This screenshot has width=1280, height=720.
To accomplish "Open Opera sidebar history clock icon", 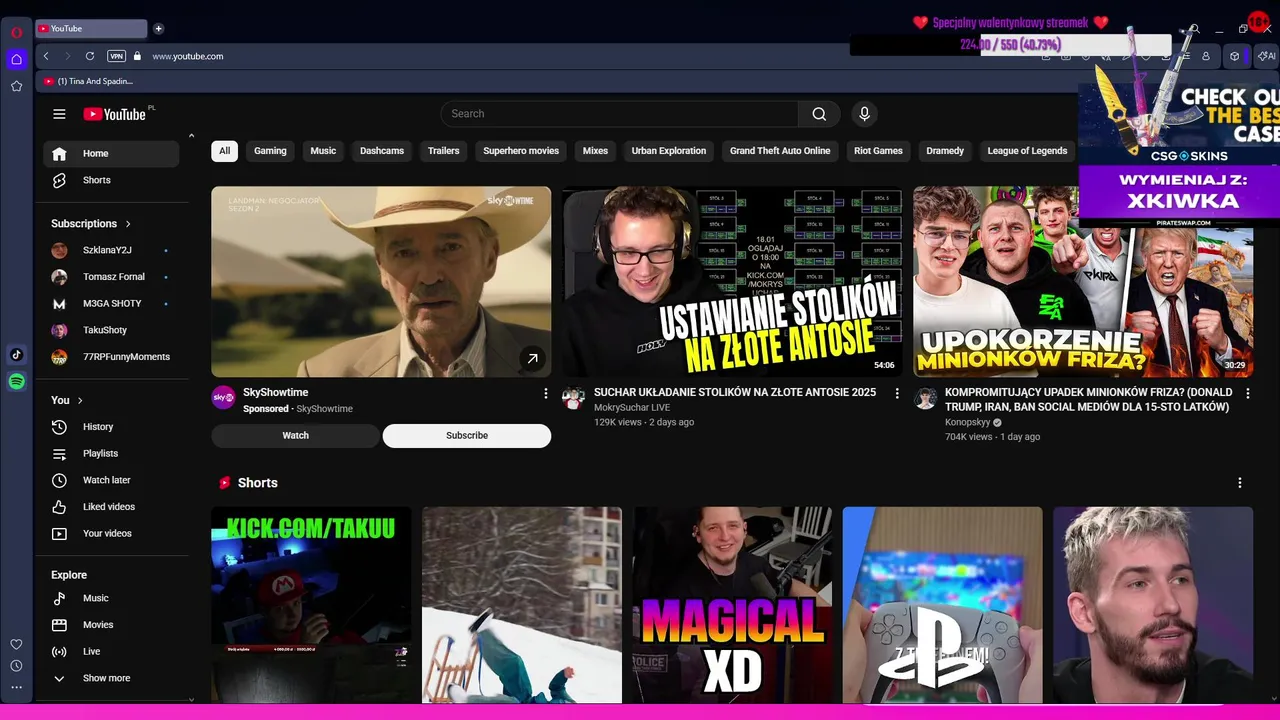I will (x=16, y=666).
